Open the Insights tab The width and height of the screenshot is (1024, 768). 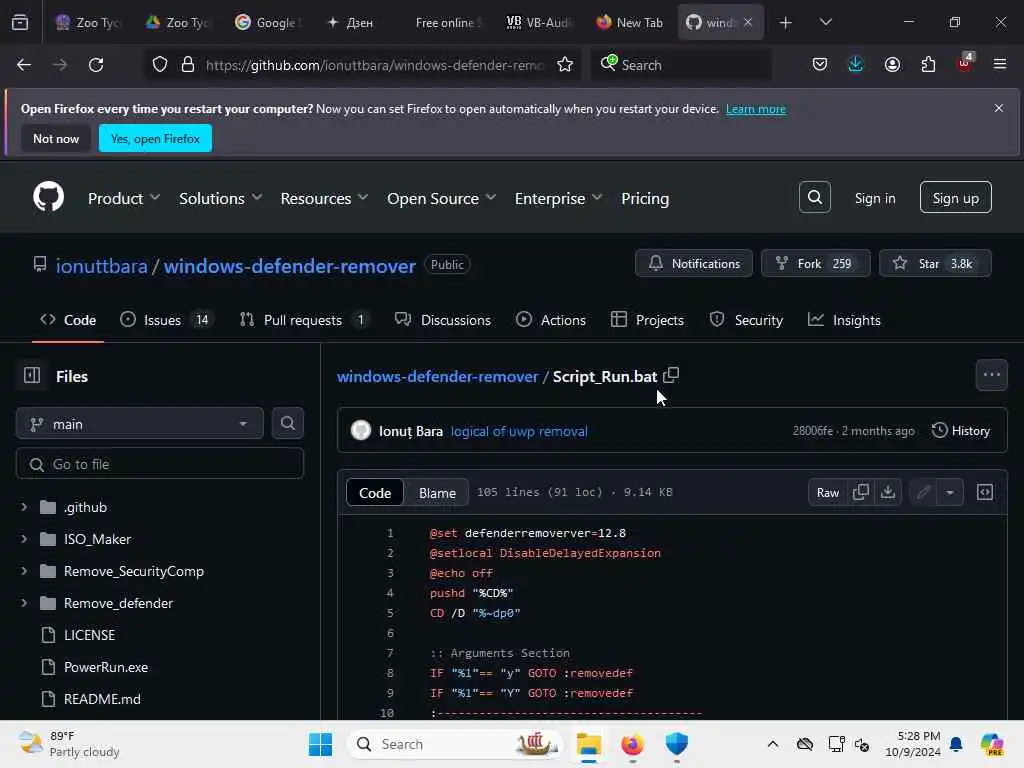click(x=844, y=320)
